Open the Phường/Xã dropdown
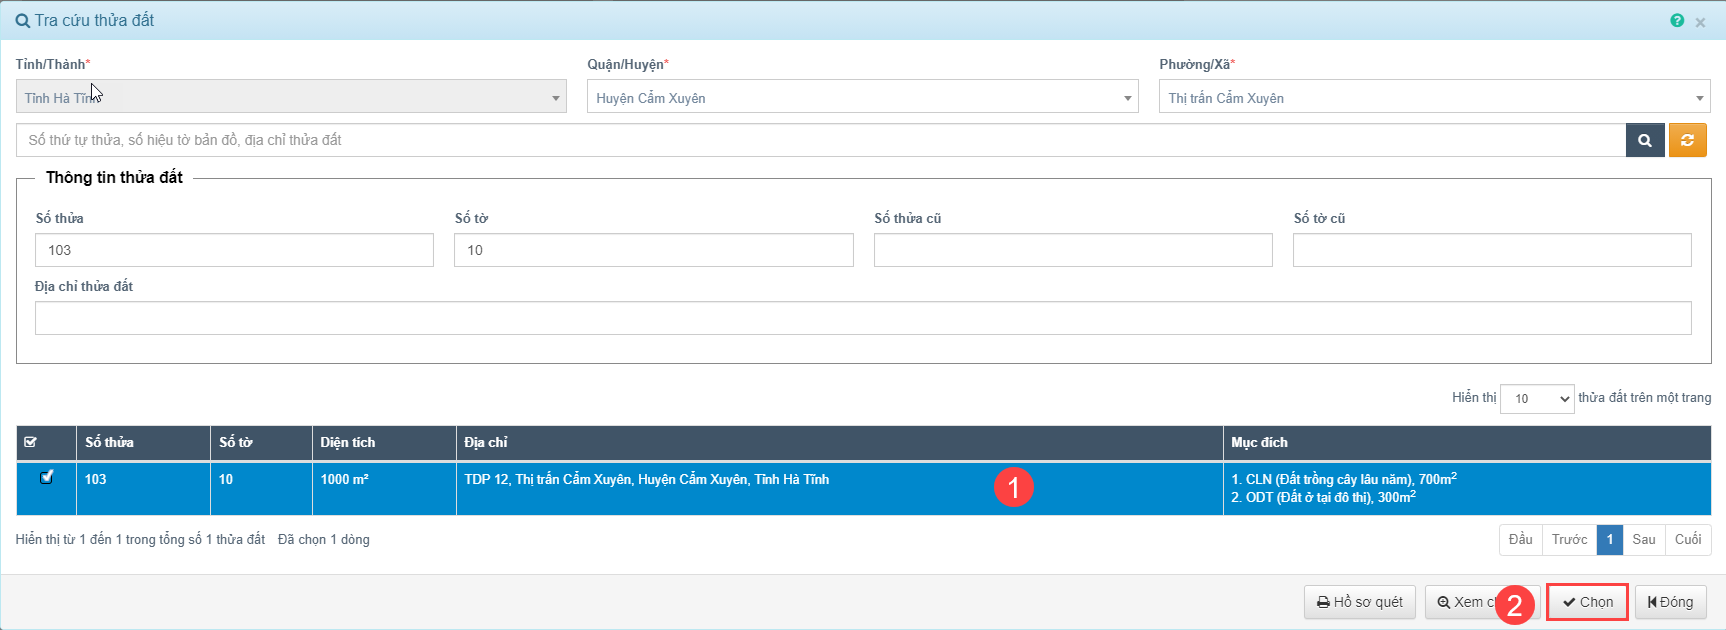This screenshot has height=630, width=1726. point(1434,98)
